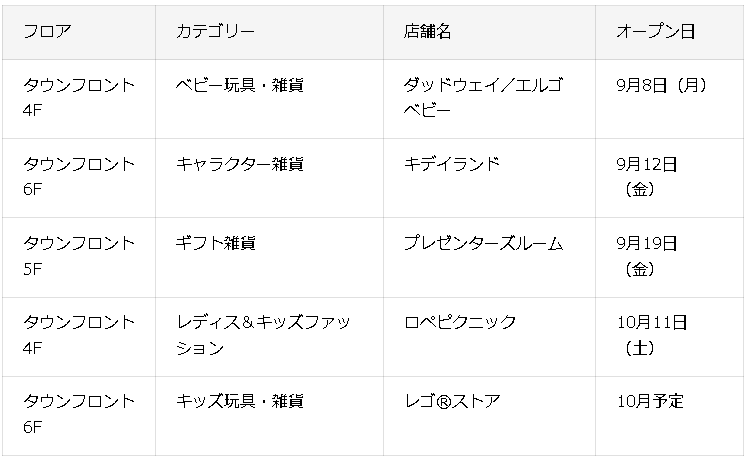Select the ダッドウェイ／エルゴベビー store name
The height and width of the screenshot is (460, 747).
(x=483, y=98)
